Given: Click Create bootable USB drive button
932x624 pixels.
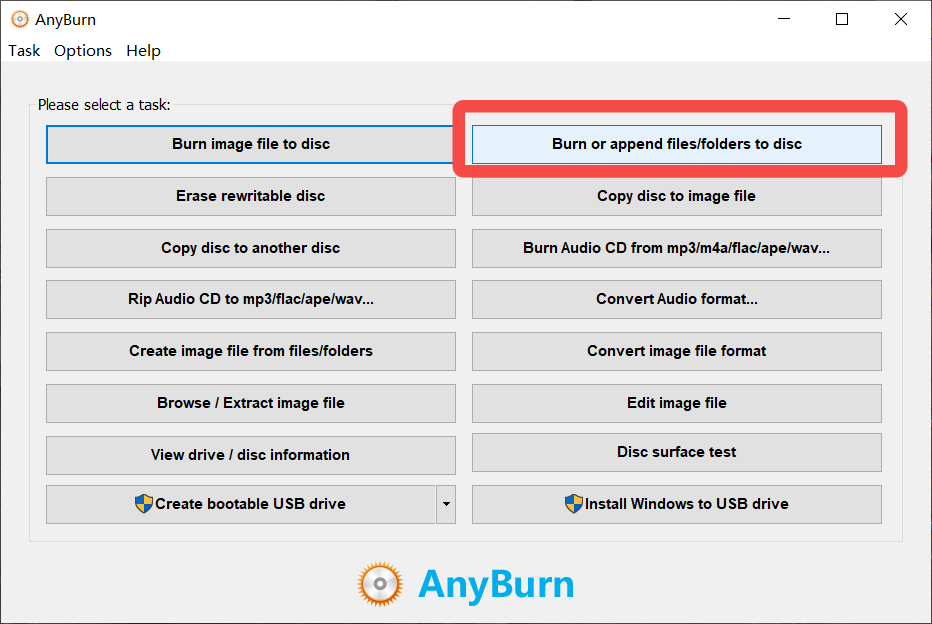Looking at the screenshot, I should tap(241, 504).
